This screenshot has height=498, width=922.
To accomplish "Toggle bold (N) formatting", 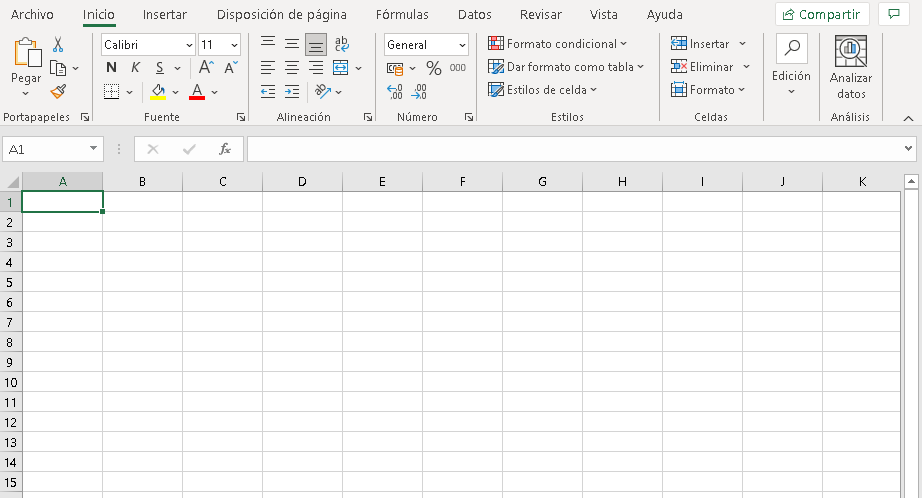I will pos(111,68).
